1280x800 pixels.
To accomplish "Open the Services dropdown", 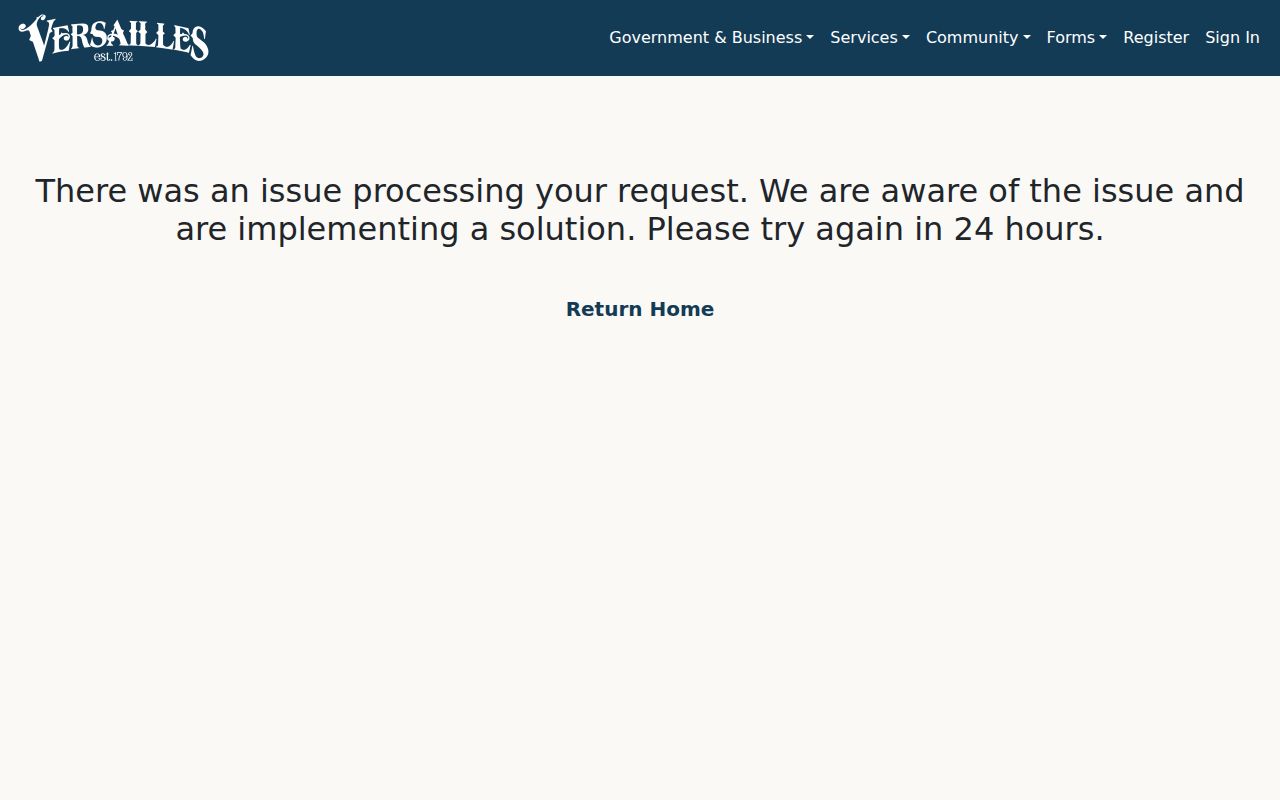I will pos(870,37).
